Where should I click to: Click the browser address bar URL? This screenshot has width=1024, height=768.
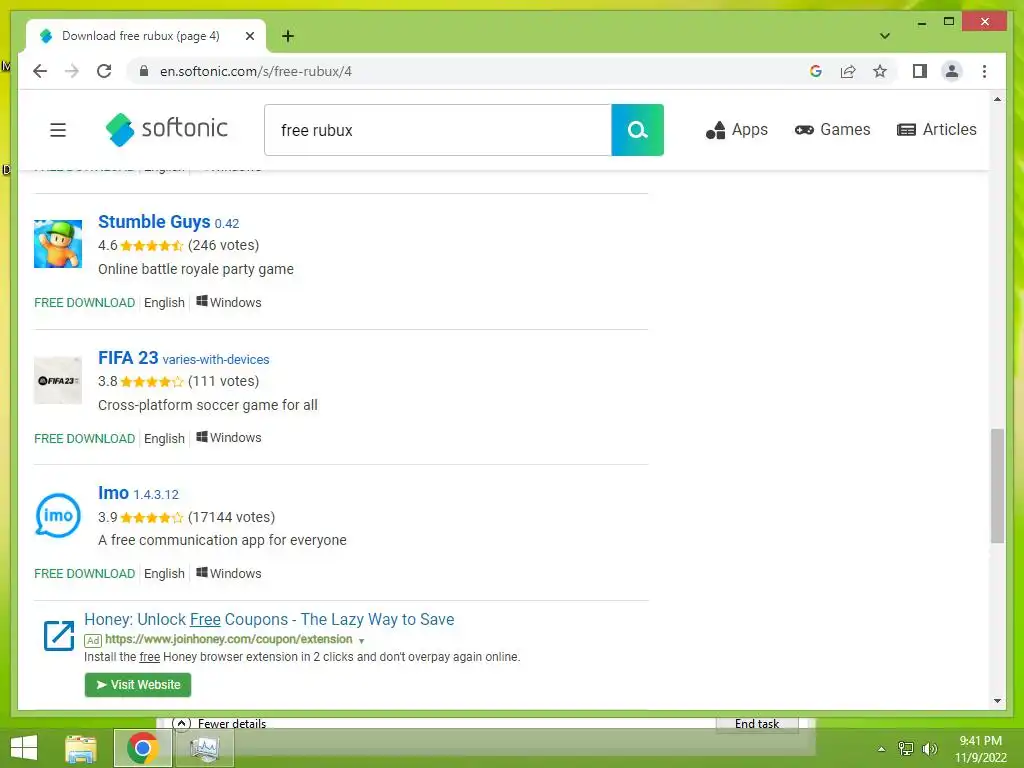pos(255,71)
